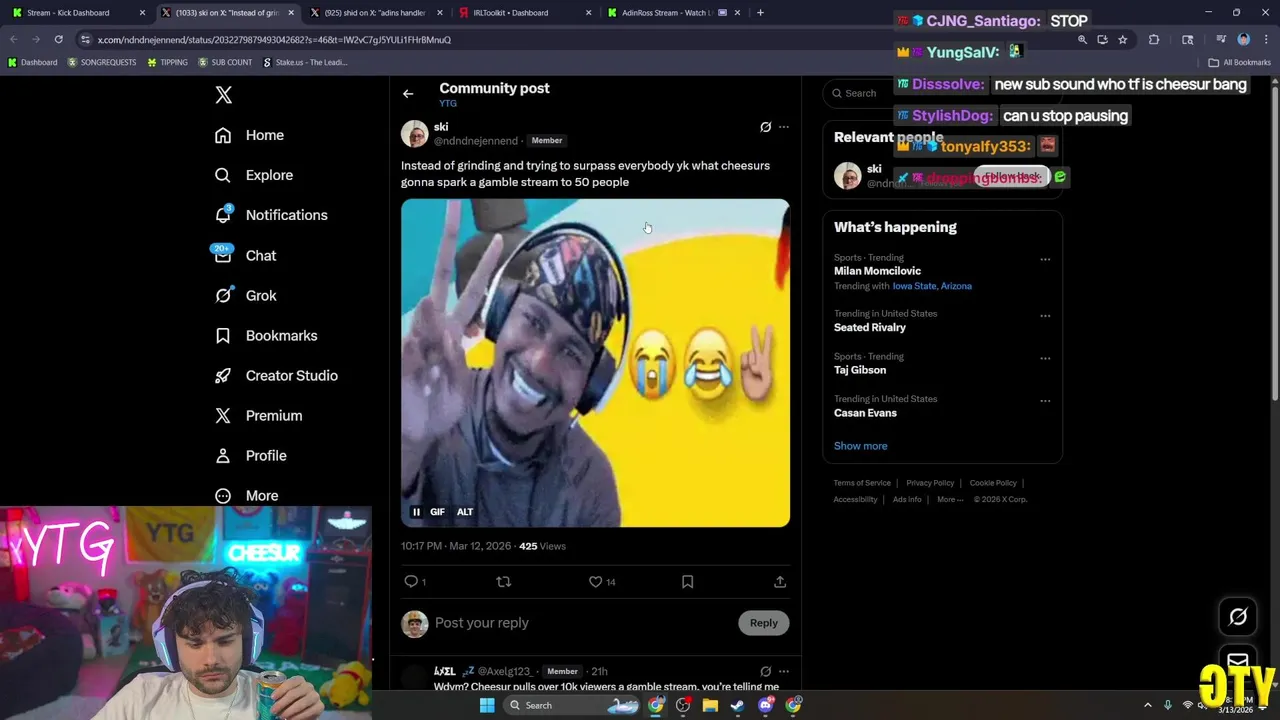
Task: Click the repost icon
Action: [x=503, y=581]
